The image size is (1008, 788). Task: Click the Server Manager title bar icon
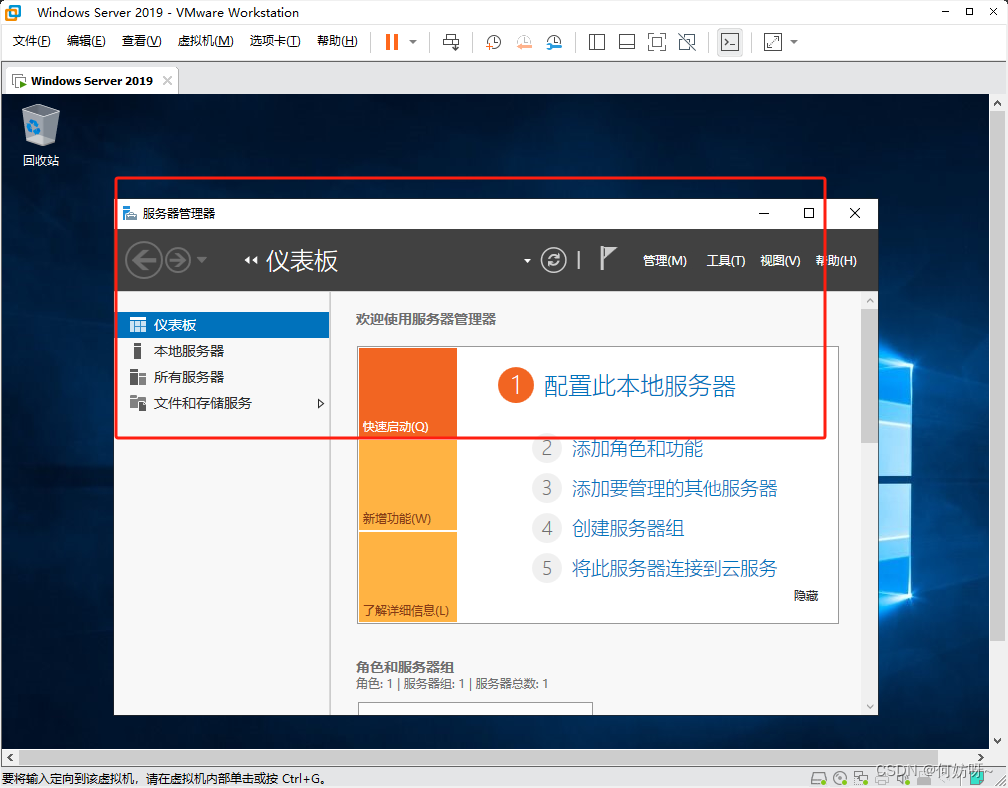(x=129, y=213)
